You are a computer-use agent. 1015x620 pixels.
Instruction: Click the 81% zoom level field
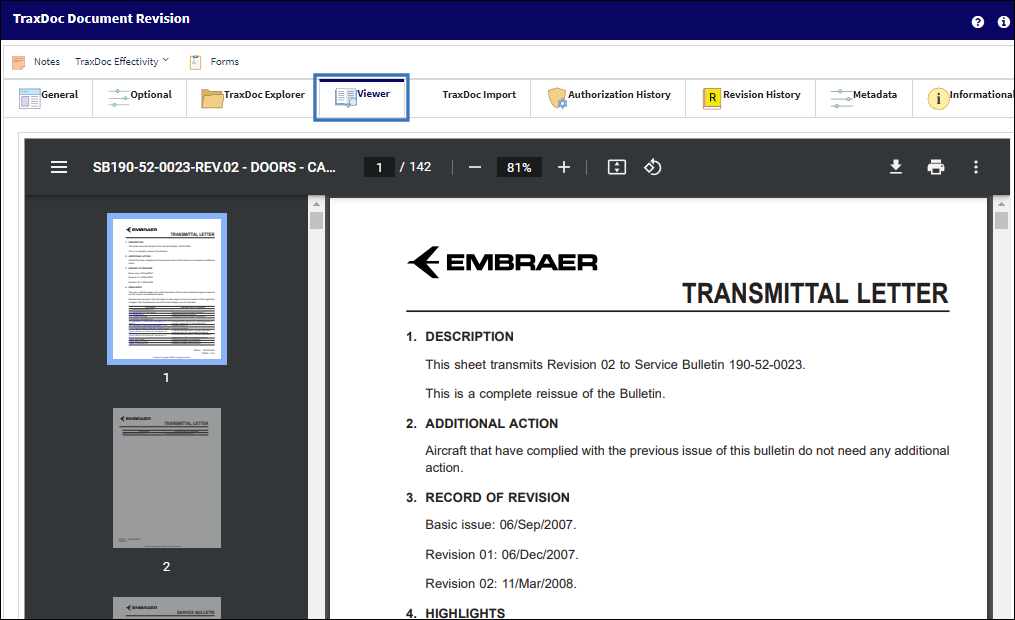[519, 168]
